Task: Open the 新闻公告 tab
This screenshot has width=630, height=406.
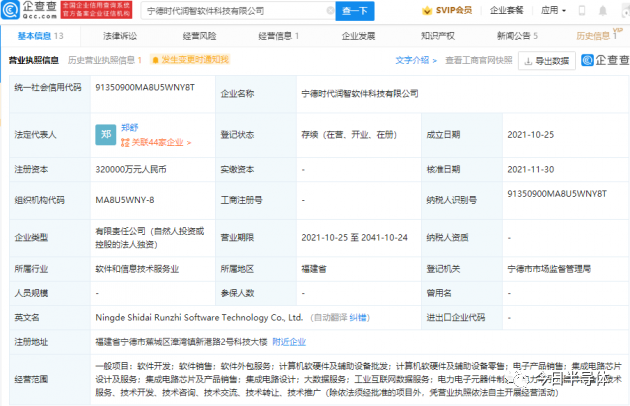Action: (x=517, y=36)
